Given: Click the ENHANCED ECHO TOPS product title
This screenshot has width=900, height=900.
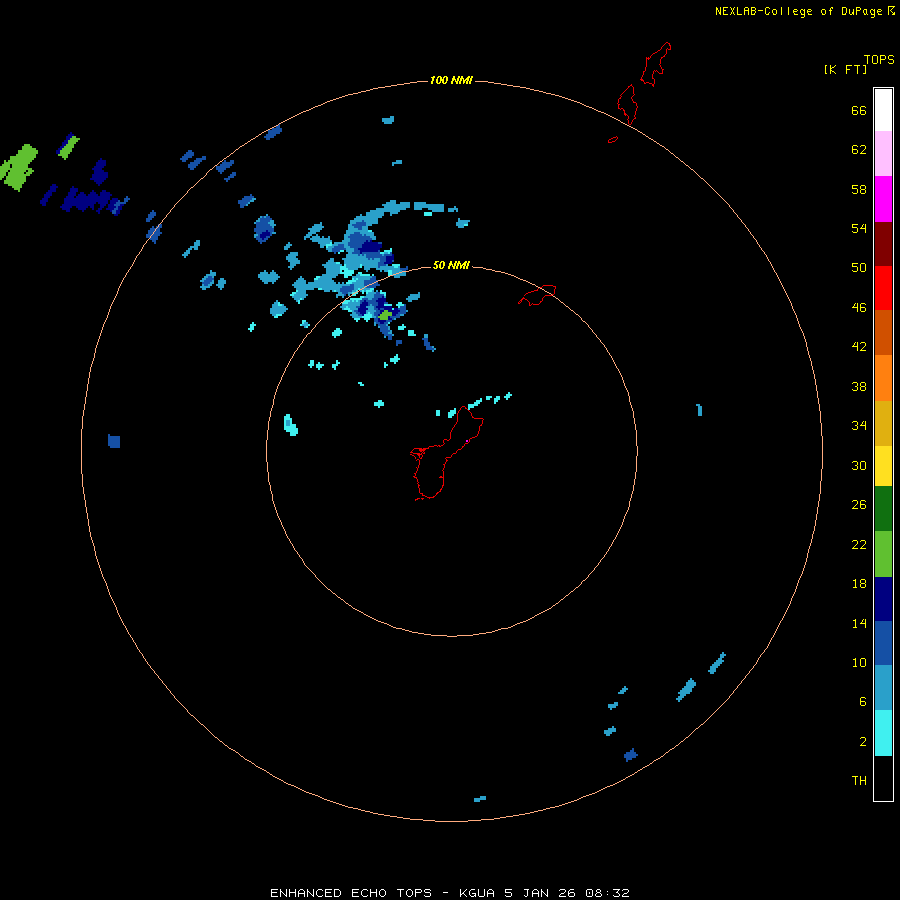Looking at the screenshot, I should [351, 893].
